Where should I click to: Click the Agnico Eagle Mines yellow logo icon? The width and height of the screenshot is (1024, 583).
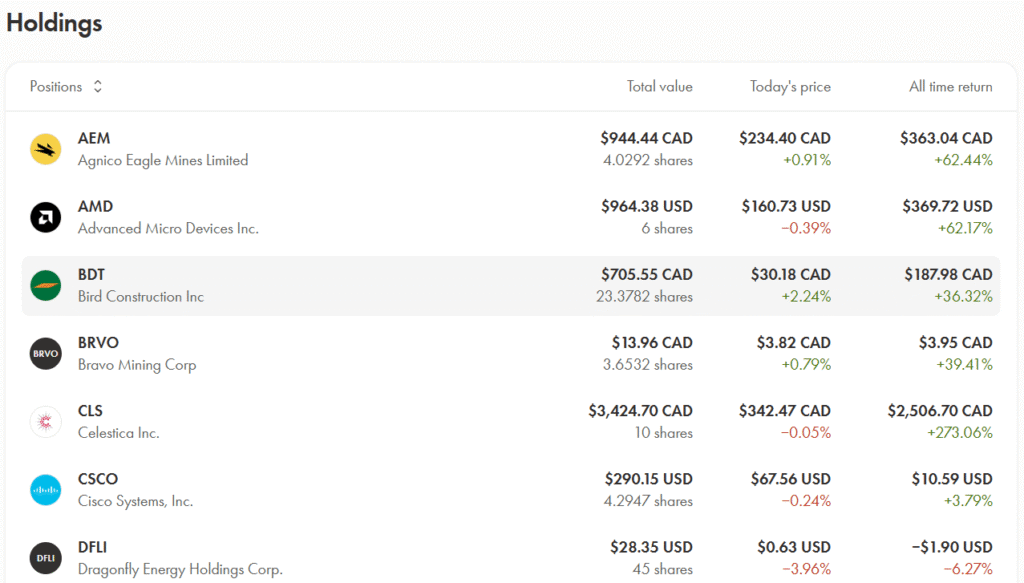point(46,149)
